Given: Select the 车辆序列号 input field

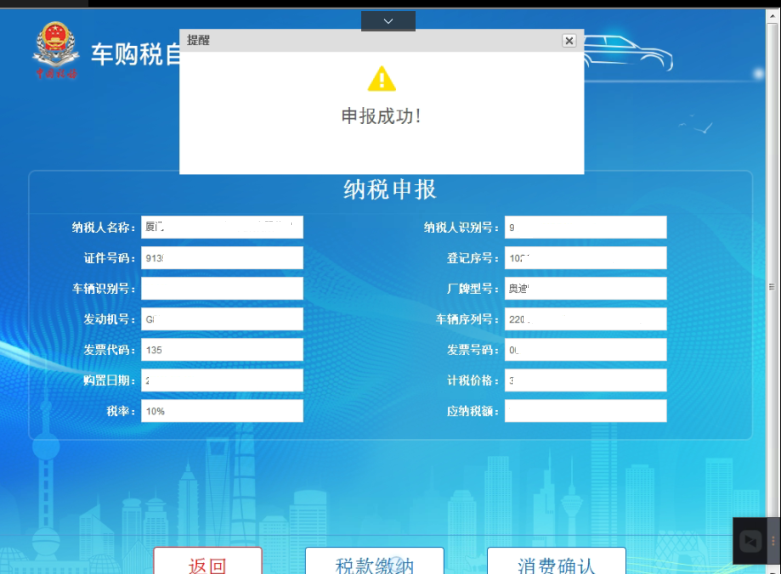Looking at the screenshot, I should (586, 319).
